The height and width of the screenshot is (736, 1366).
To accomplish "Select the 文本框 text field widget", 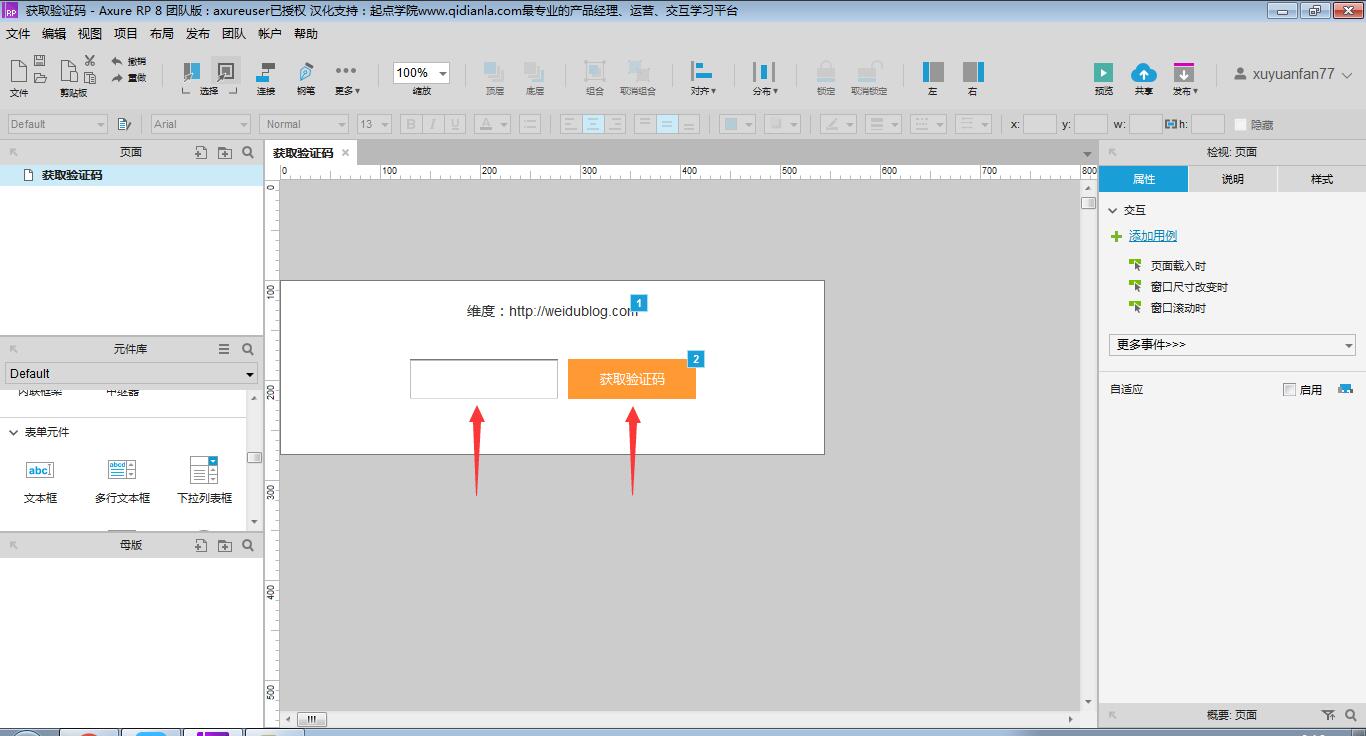I will pos(40,480).
